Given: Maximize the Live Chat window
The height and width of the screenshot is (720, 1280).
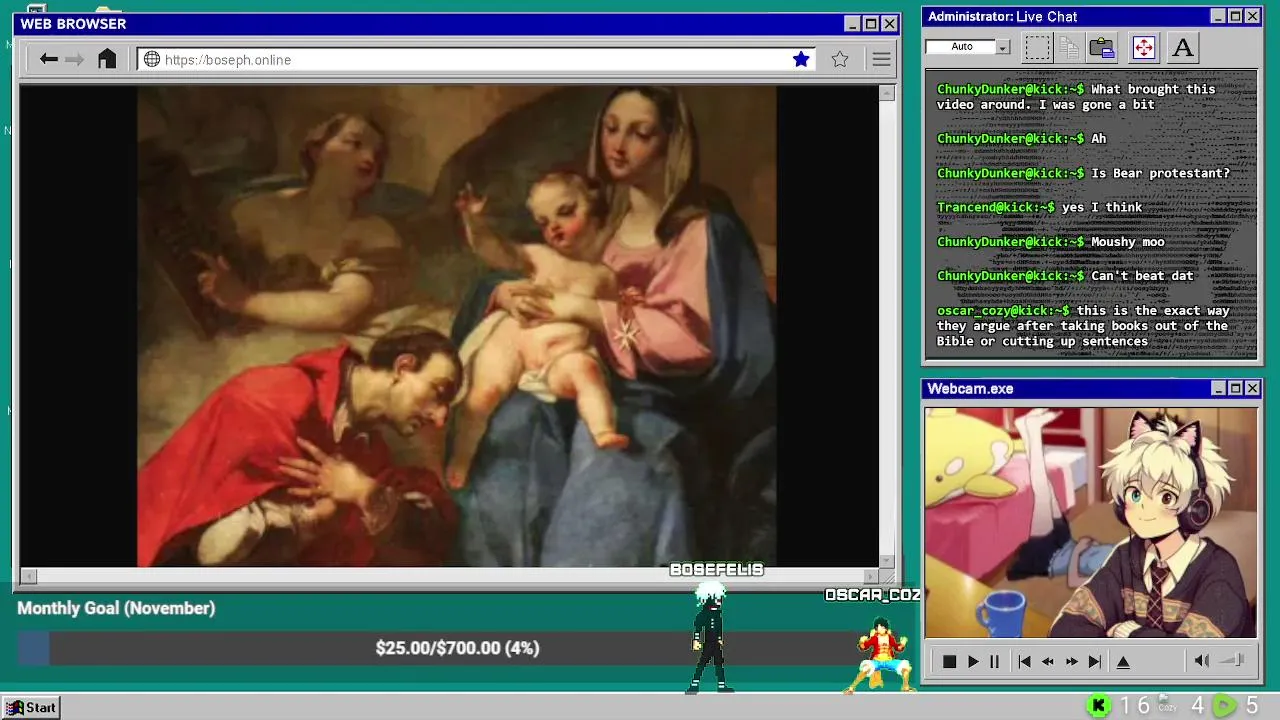Looking at the screenshot, I should [1235, 16].
